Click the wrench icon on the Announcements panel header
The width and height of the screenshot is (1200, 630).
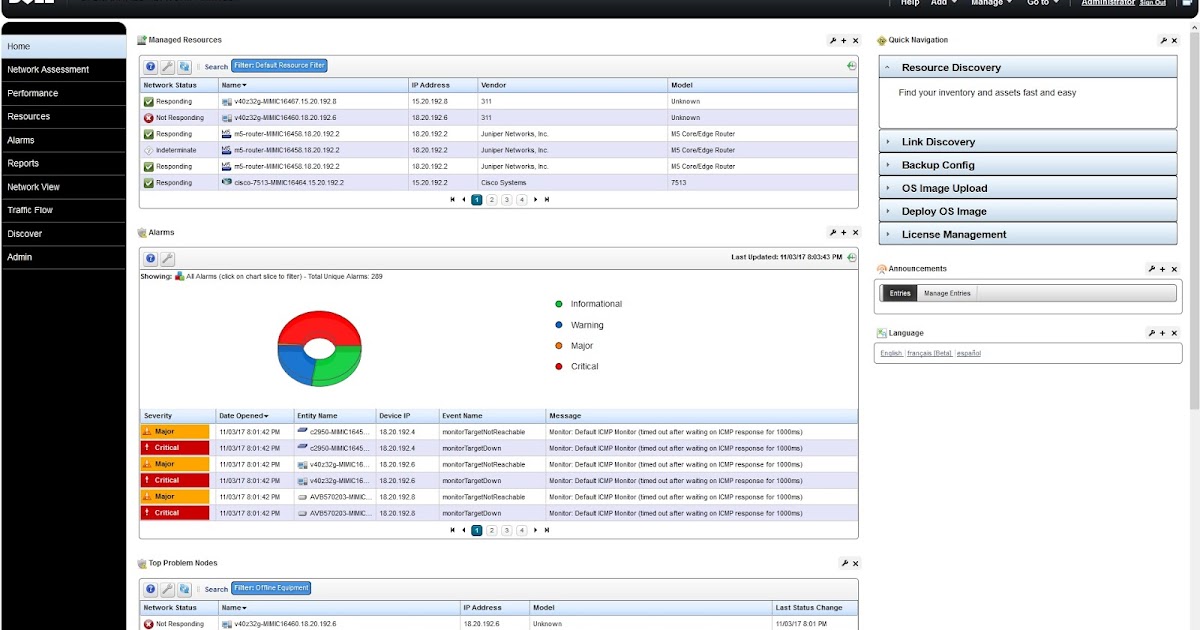point(1152,268)
